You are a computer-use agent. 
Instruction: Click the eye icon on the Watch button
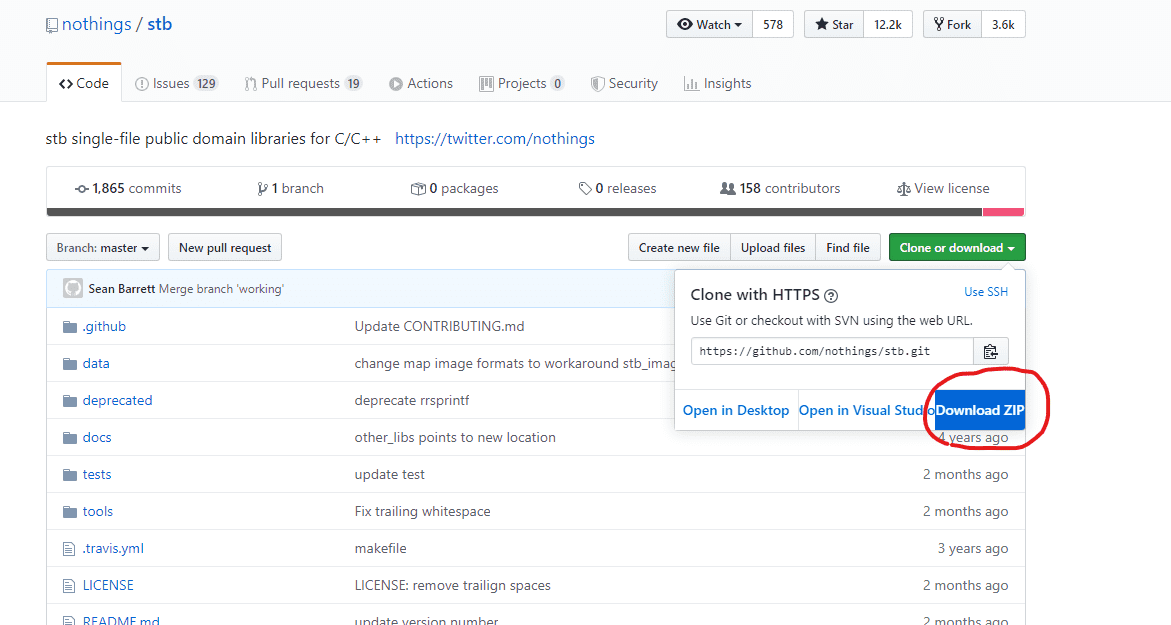click(x=687, y=24)
